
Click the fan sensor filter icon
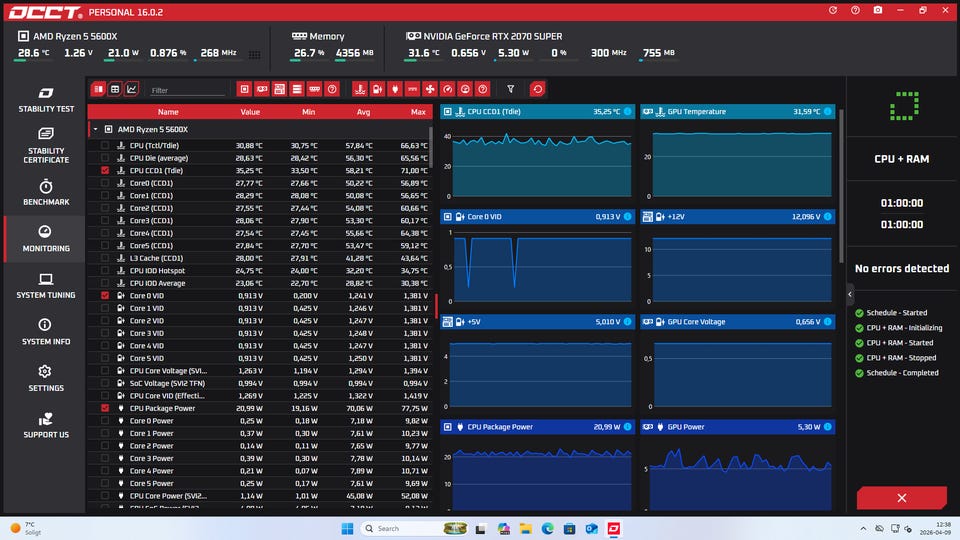click(429, 89)
